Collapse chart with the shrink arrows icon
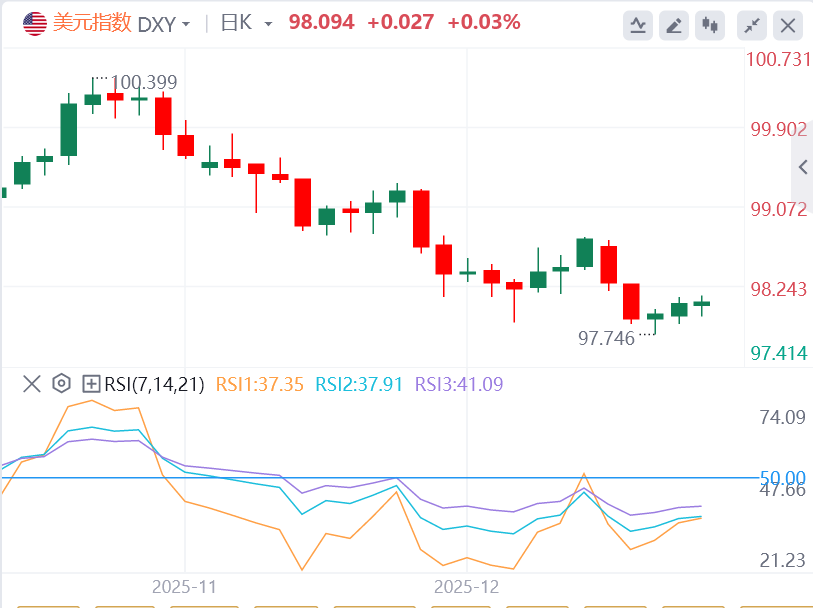Image resolution: width=813 pixels, height=608 pixels. coord(752,24)
